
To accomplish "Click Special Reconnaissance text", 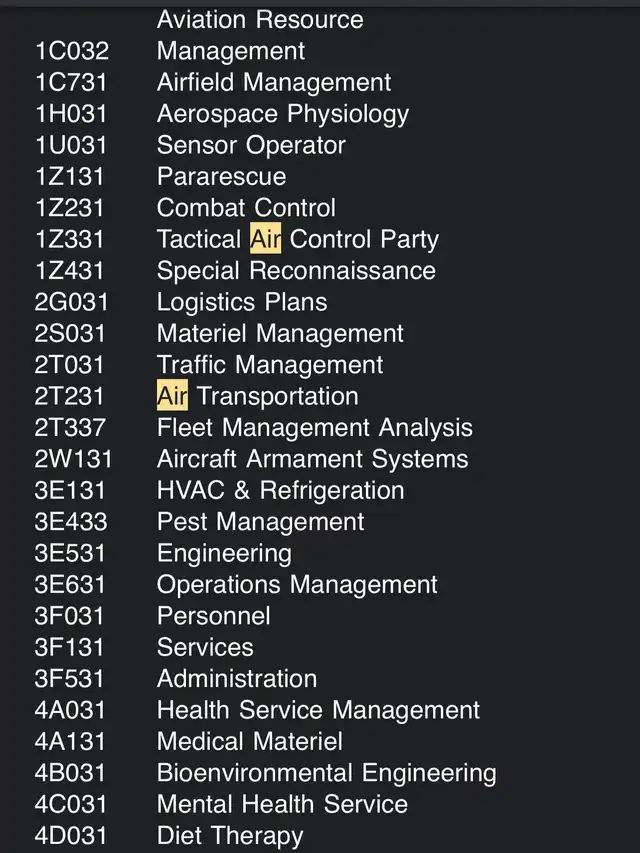I will pos(296,270).
